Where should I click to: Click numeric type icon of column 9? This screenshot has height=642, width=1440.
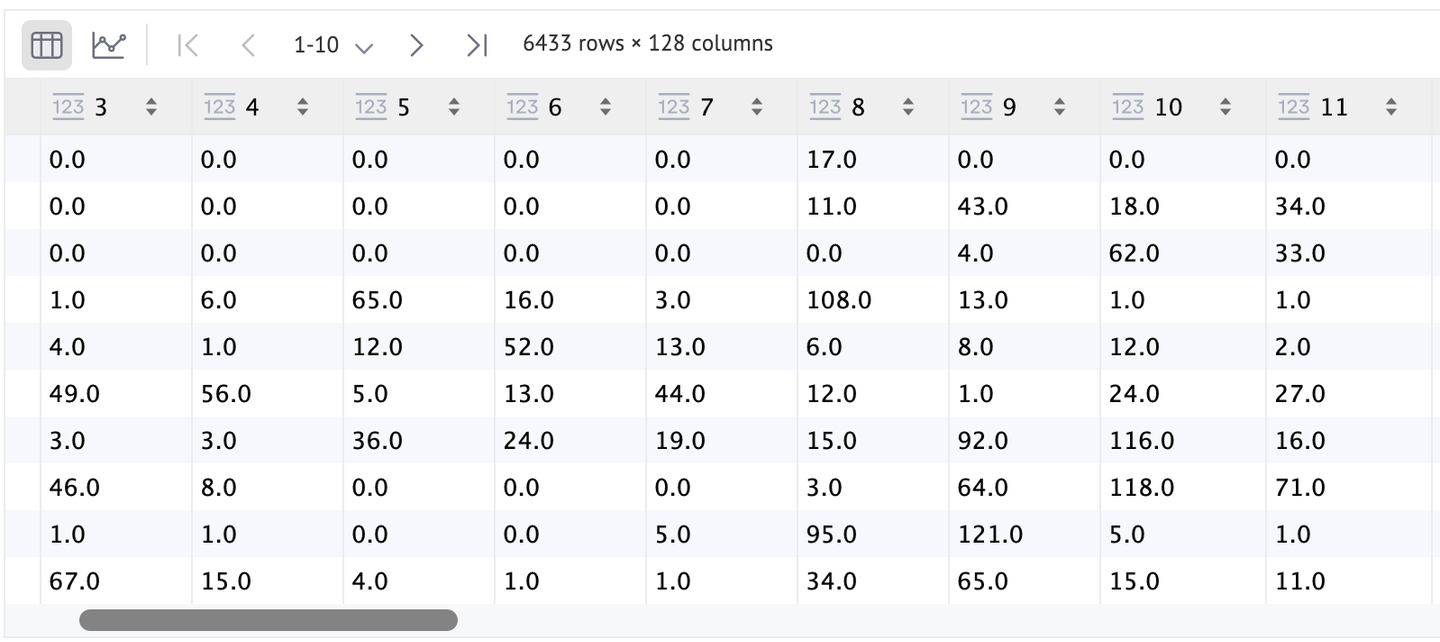[977, 107]
